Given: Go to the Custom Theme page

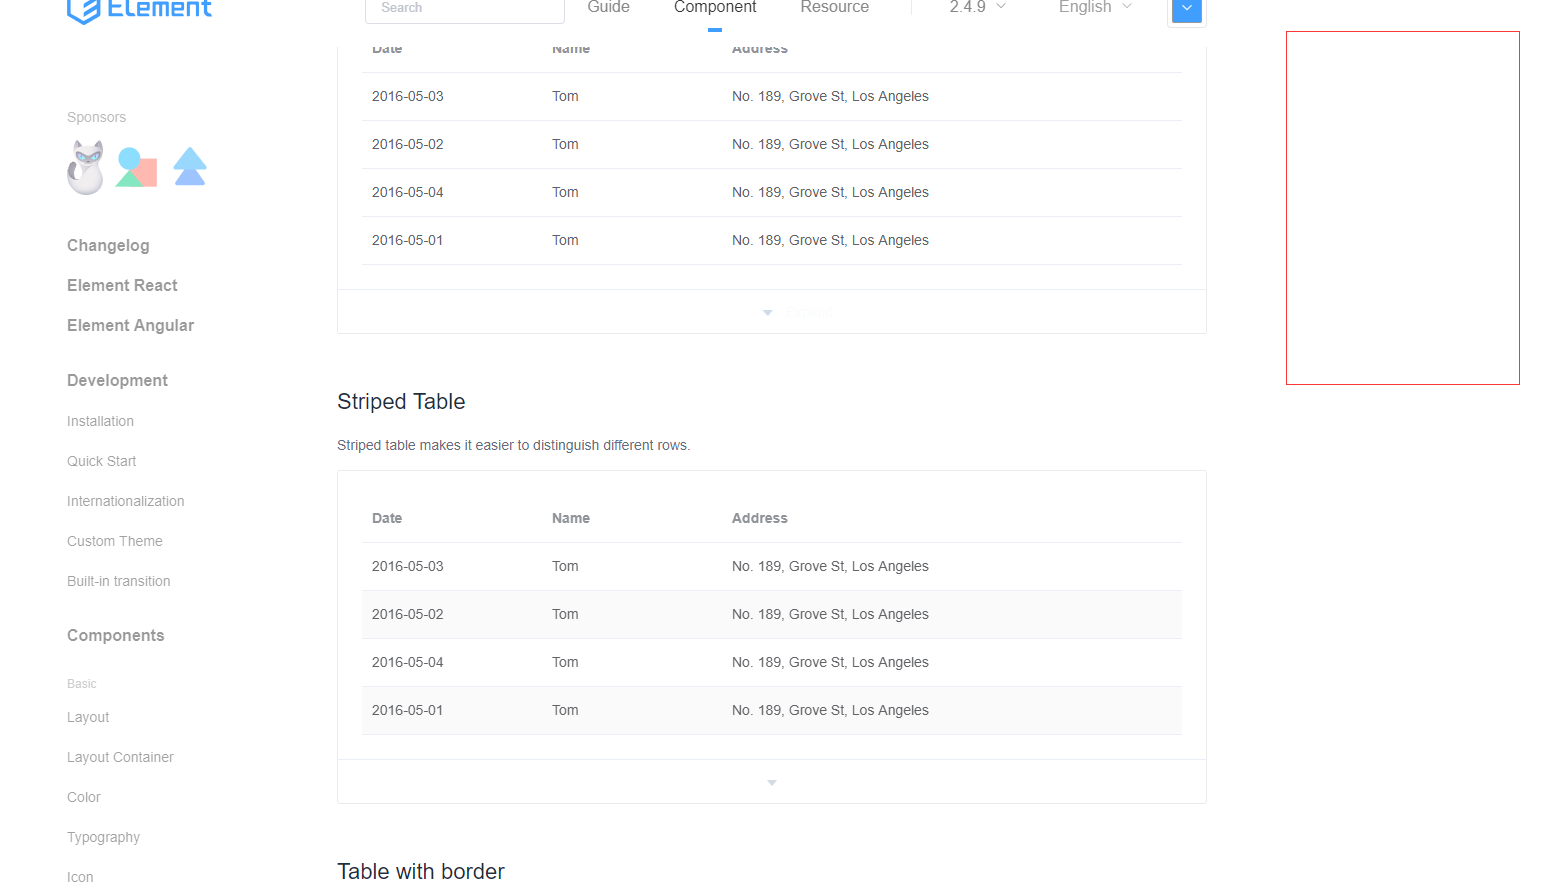Looking at the screenshot, I should [x=114, y=542].
